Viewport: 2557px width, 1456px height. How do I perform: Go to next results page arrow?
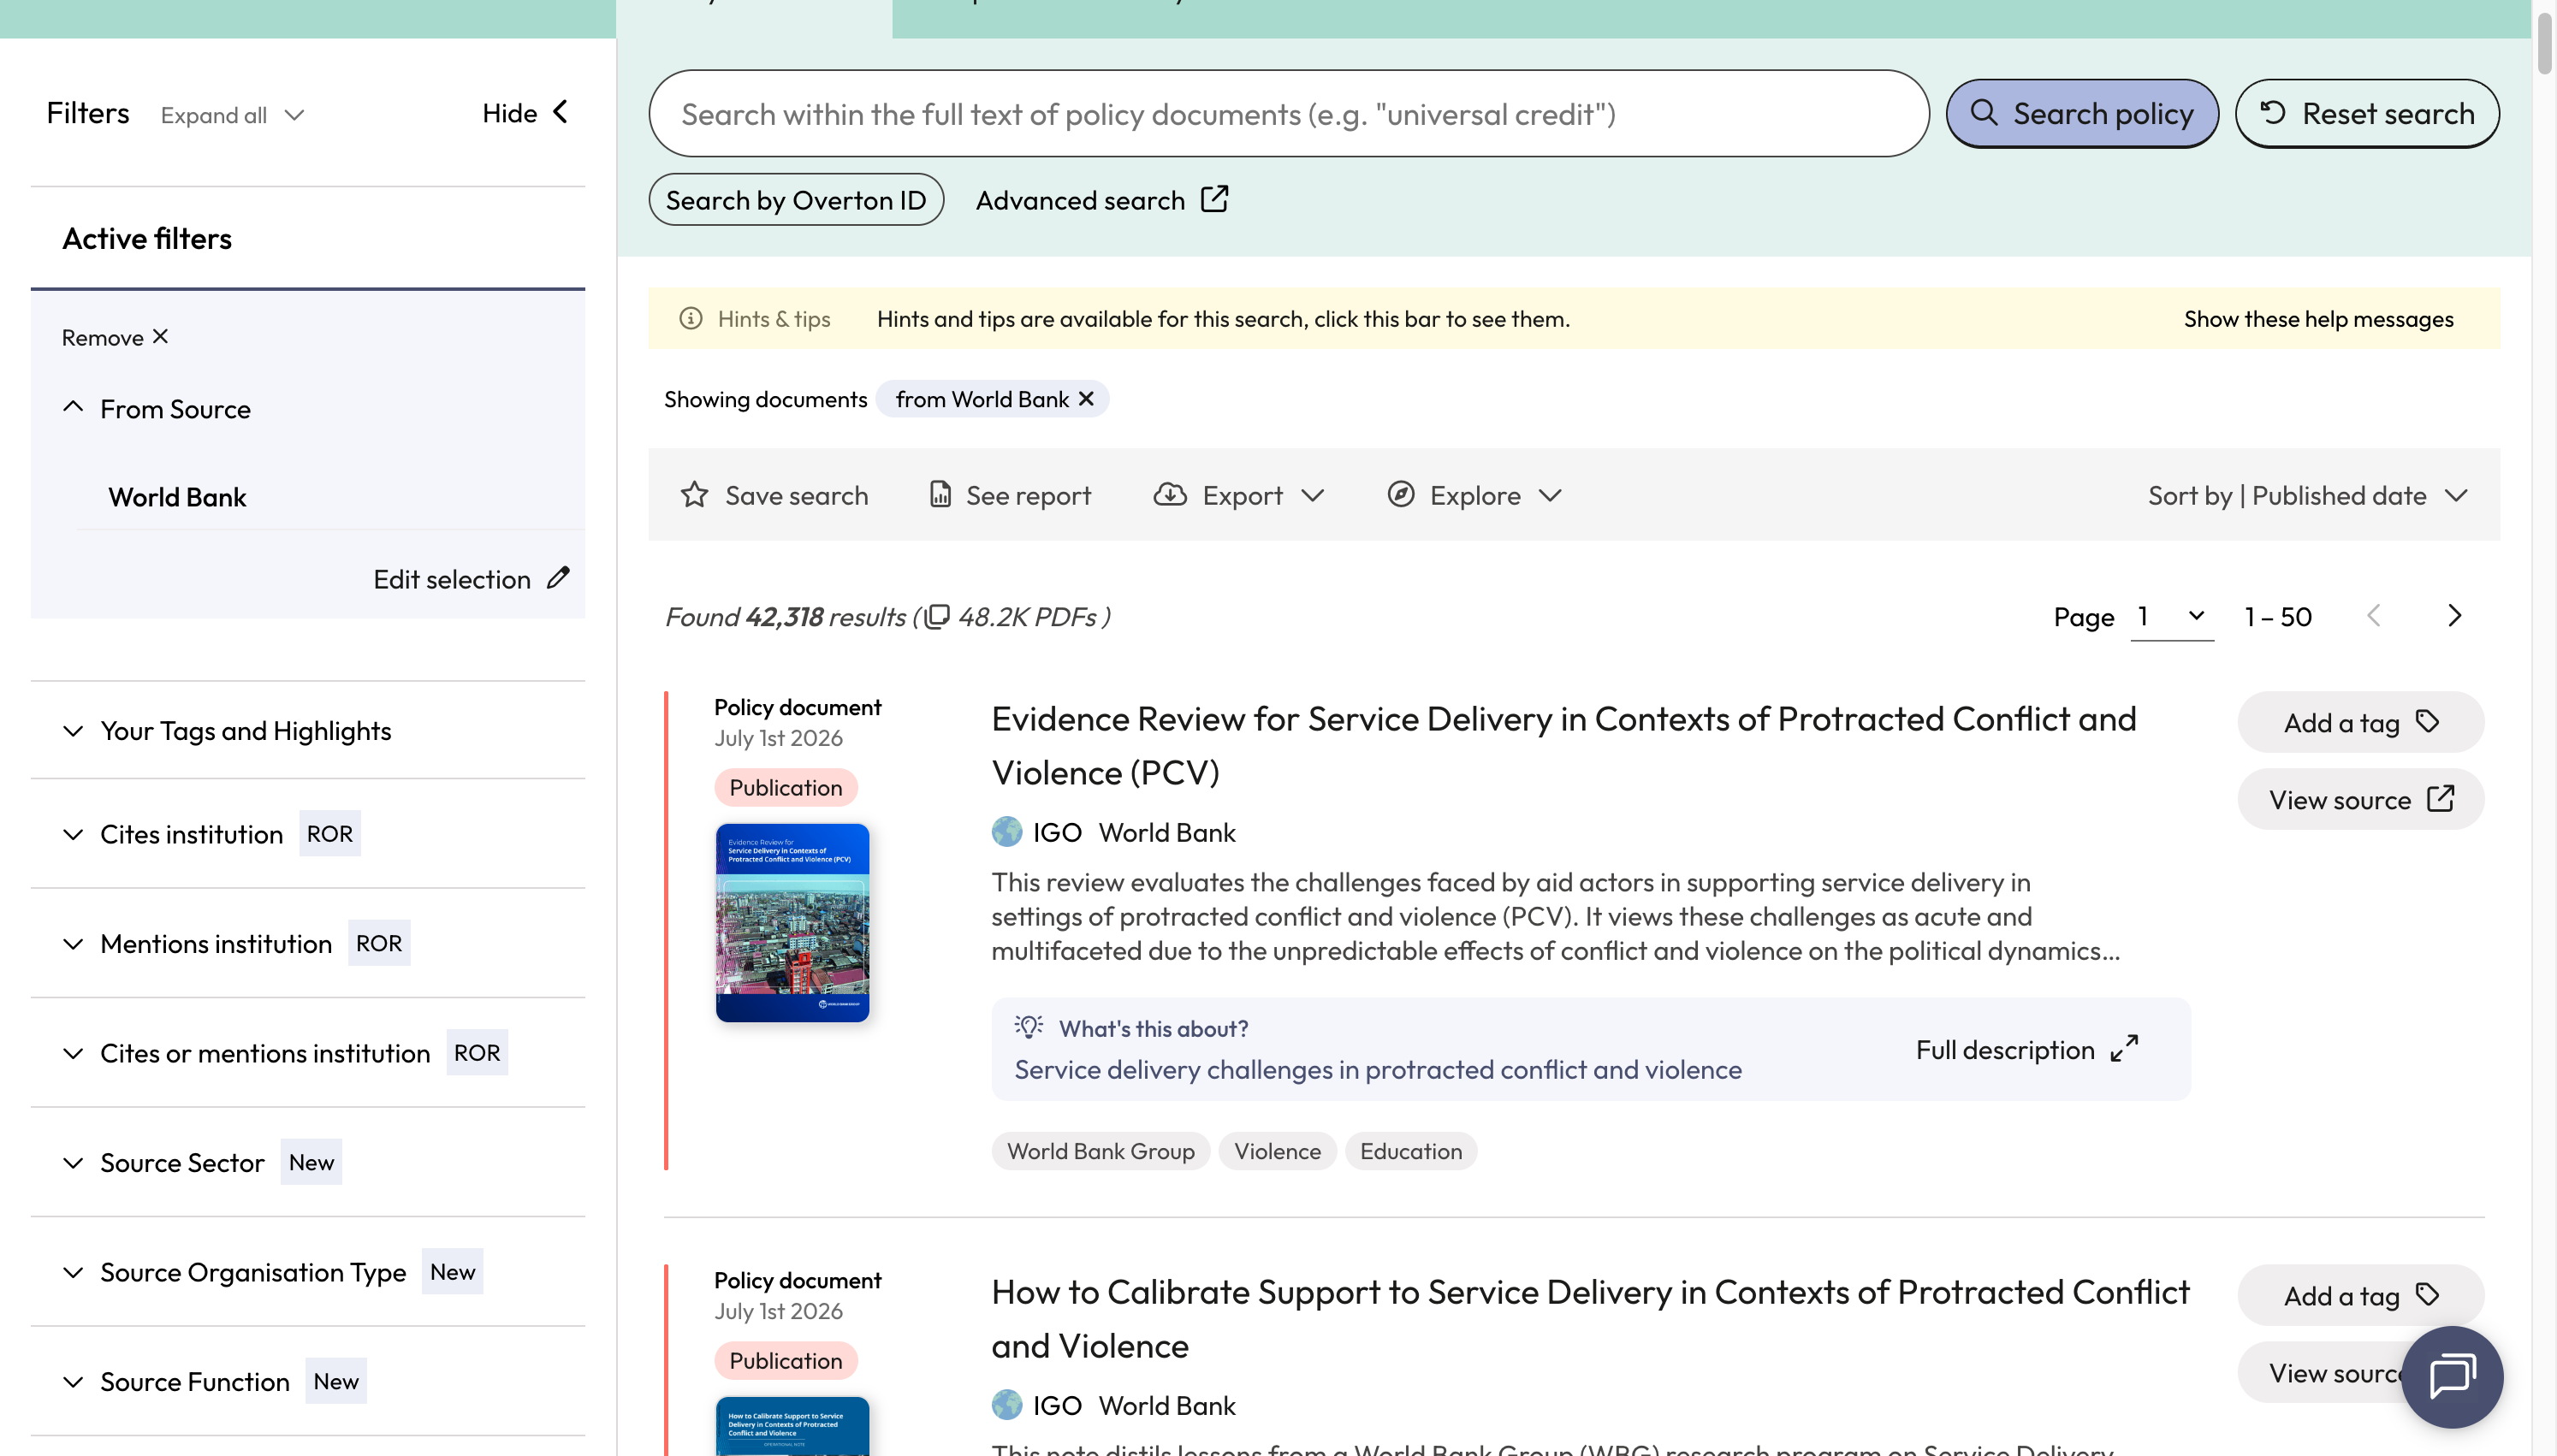(x=2454, y=616)
